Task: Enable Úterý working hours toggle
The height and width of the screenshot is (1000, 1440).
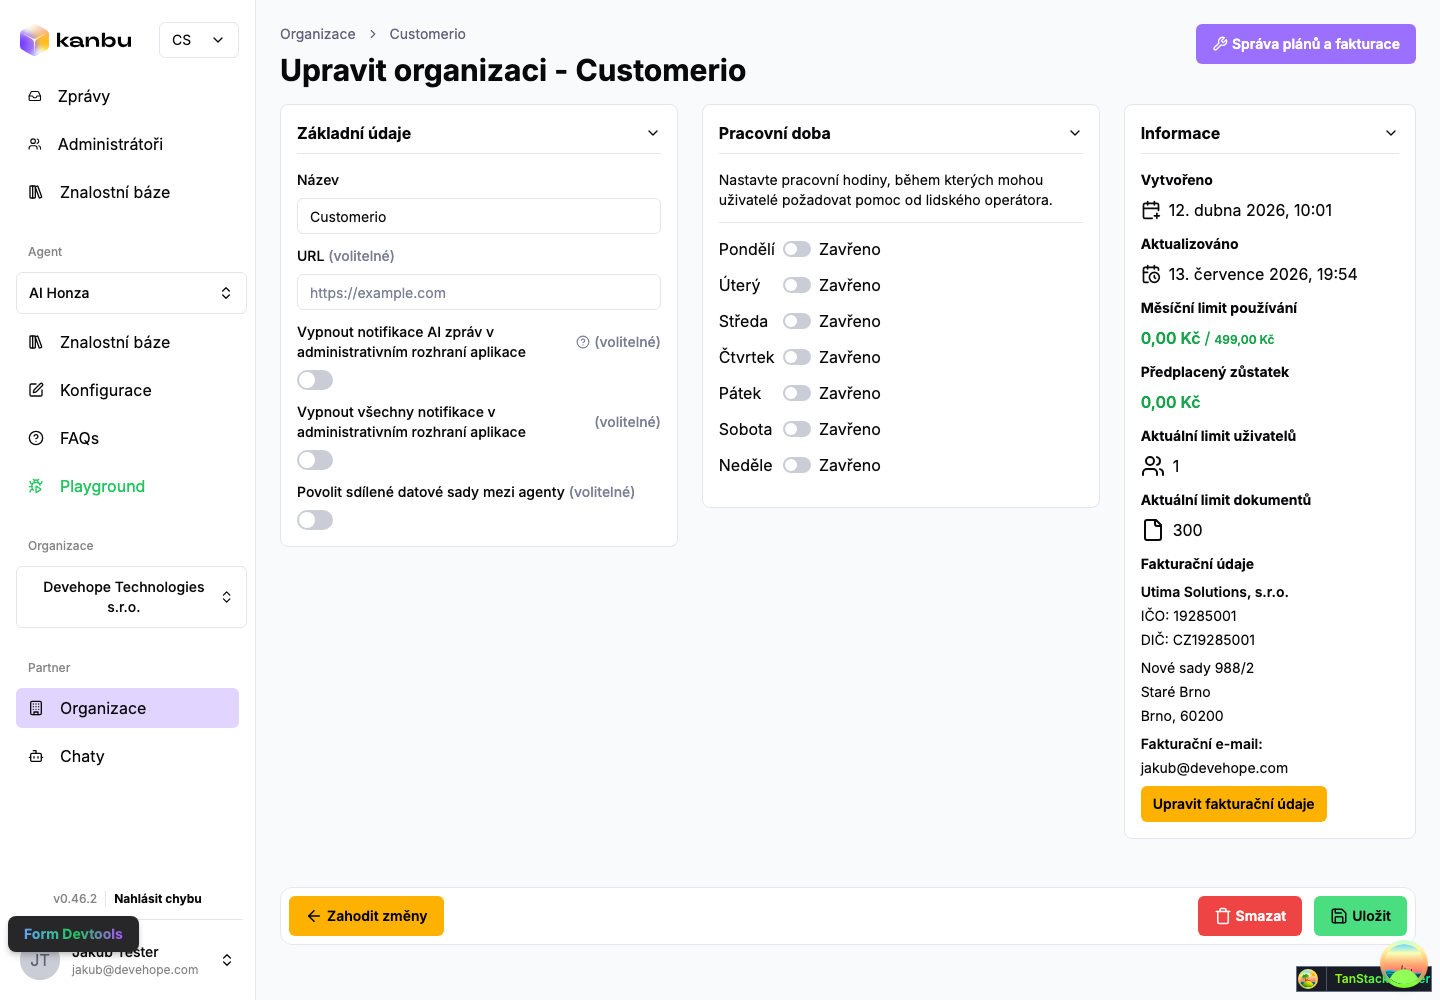Action: 797,285
